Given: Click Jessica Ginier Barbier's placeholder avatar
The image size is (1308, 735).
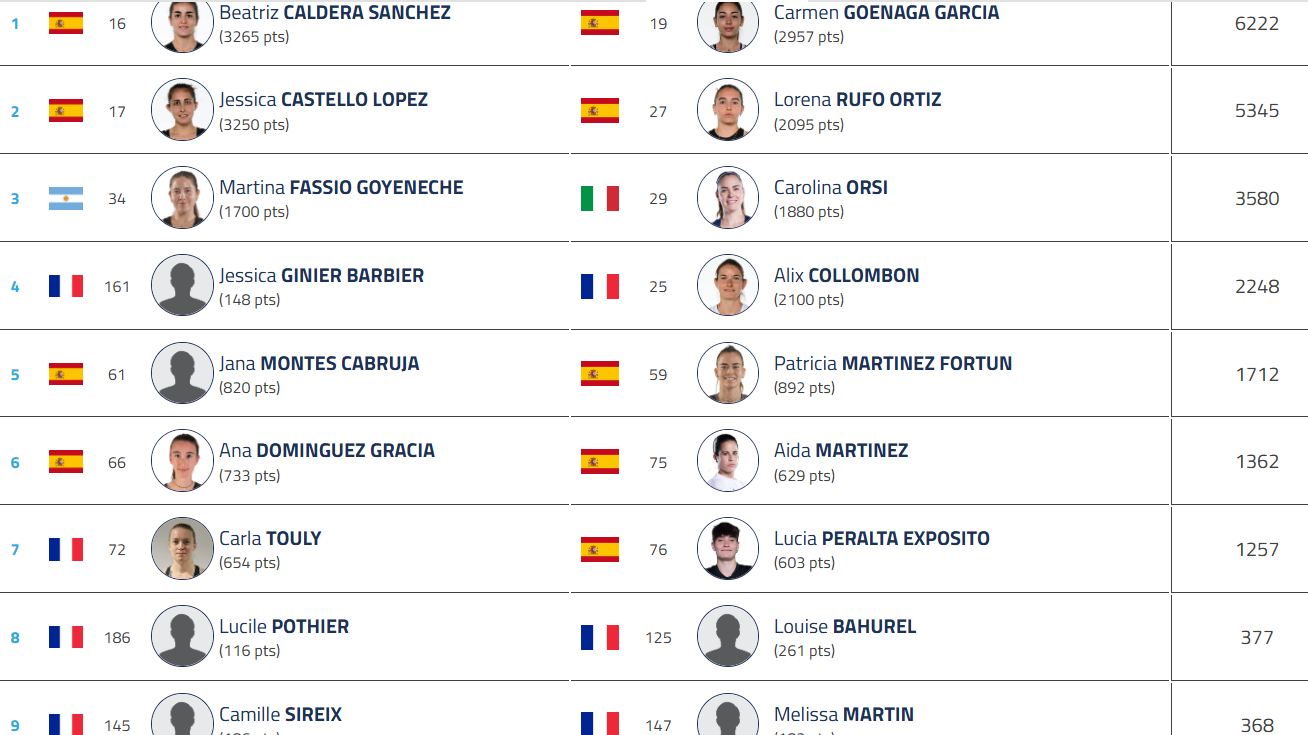Looking at the screenshot, I should (x=182, y=286).
